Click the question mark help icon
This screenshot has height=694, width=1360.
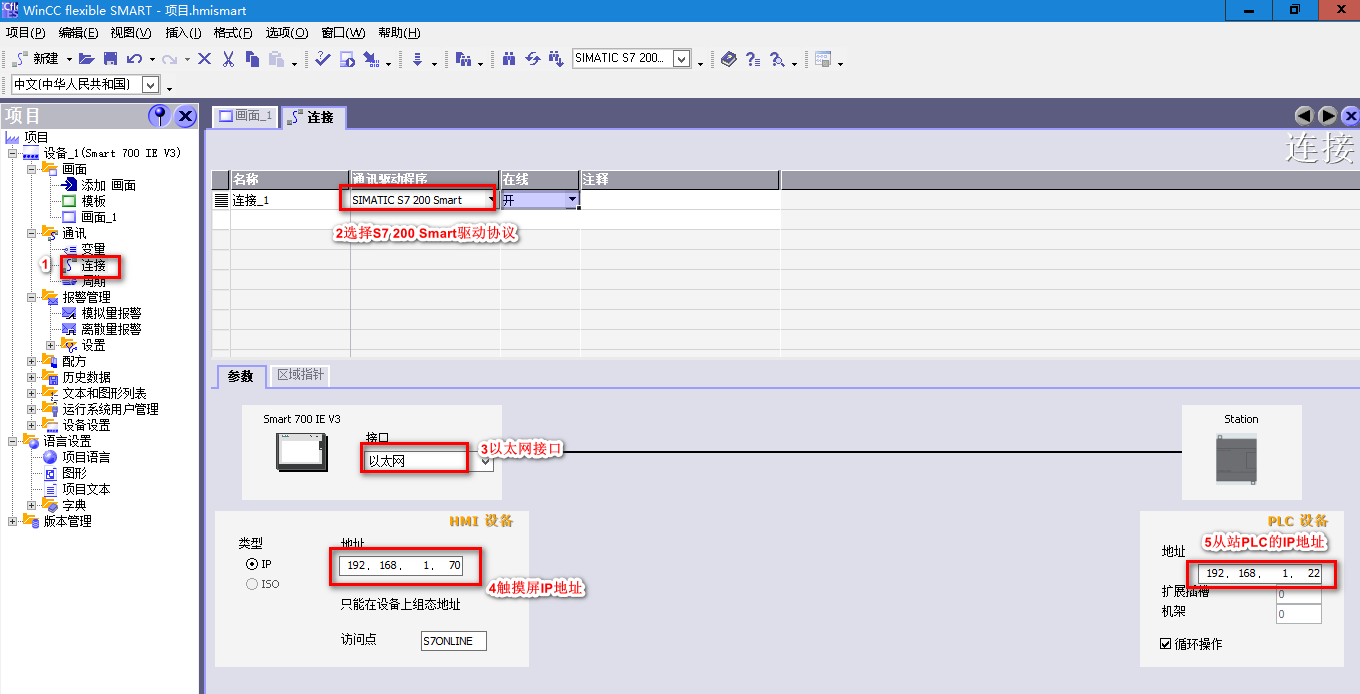(753, 59)
